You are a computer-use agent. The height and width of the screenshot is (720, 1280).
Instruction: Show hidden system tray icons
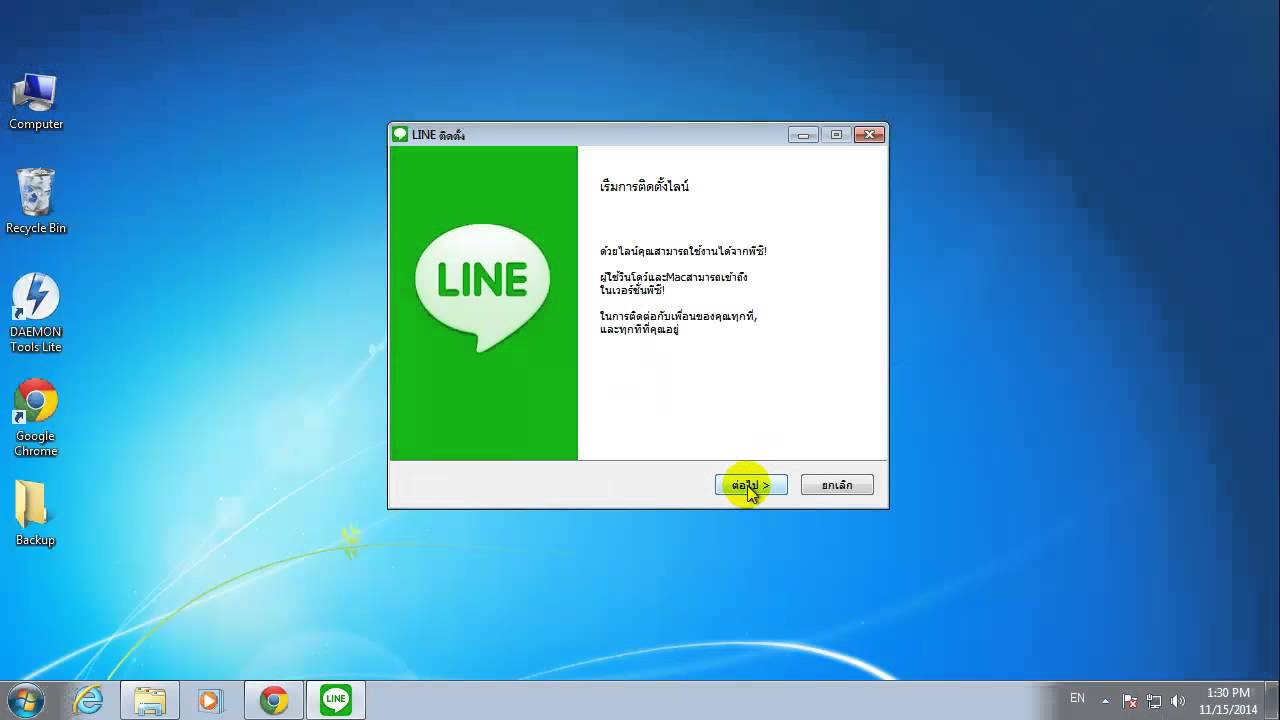click(1105, 700)
